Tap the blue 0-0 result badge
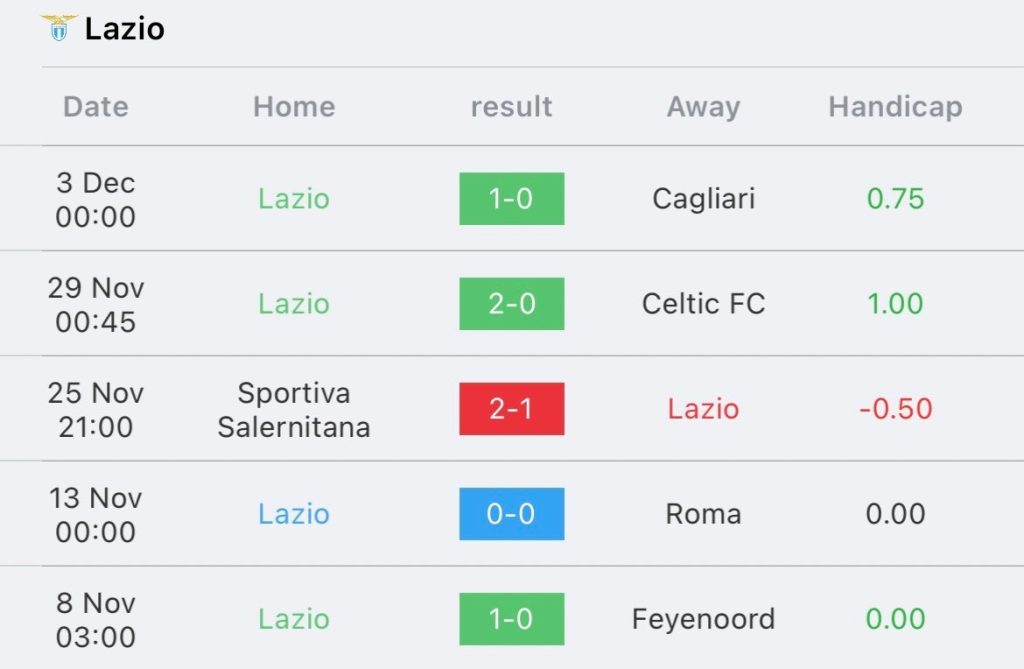The image size is (1024, 669). 511,514
